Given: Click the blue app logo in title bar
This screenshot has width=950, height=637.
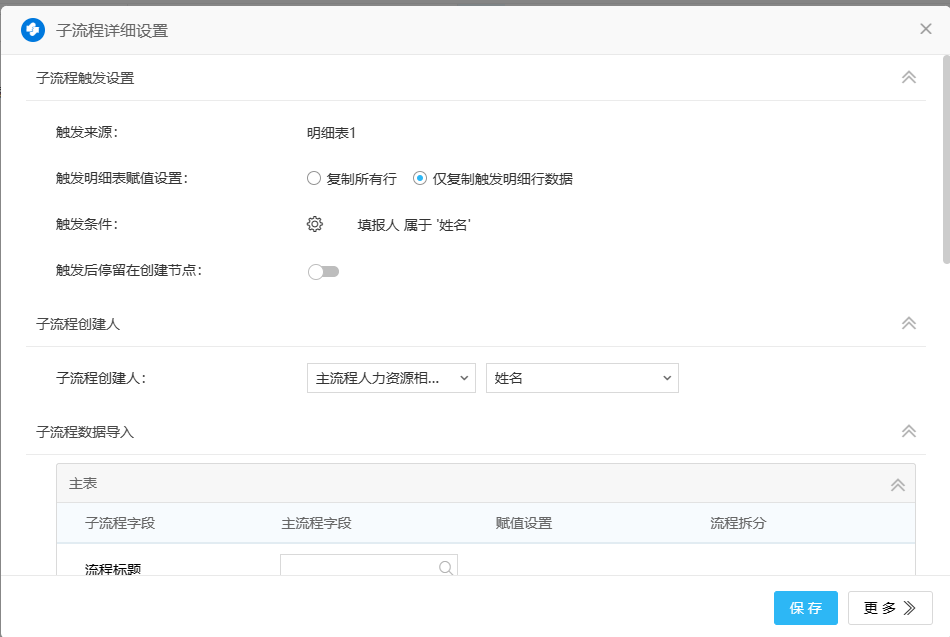Looking at the screenshot, I should 33,30.
